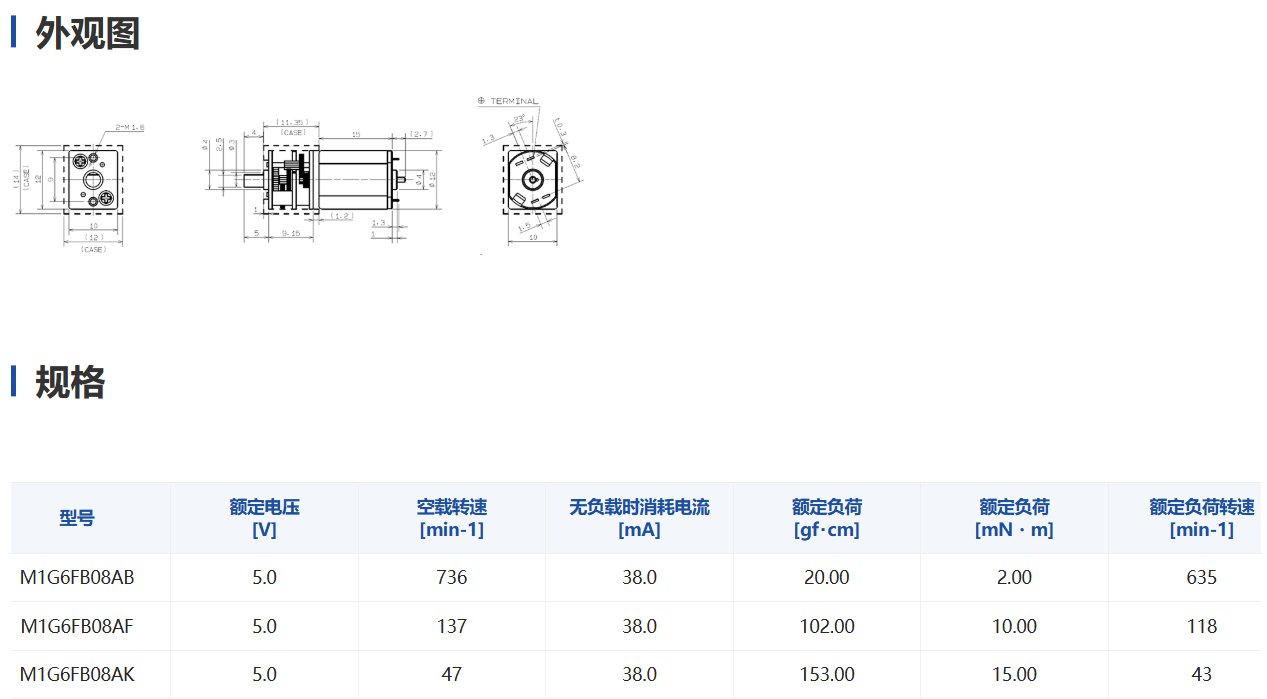Click the rated load speed value 43
The width and height of the screenshot is (1267, 699).
pyautogui.click(x=1201, y=674)
